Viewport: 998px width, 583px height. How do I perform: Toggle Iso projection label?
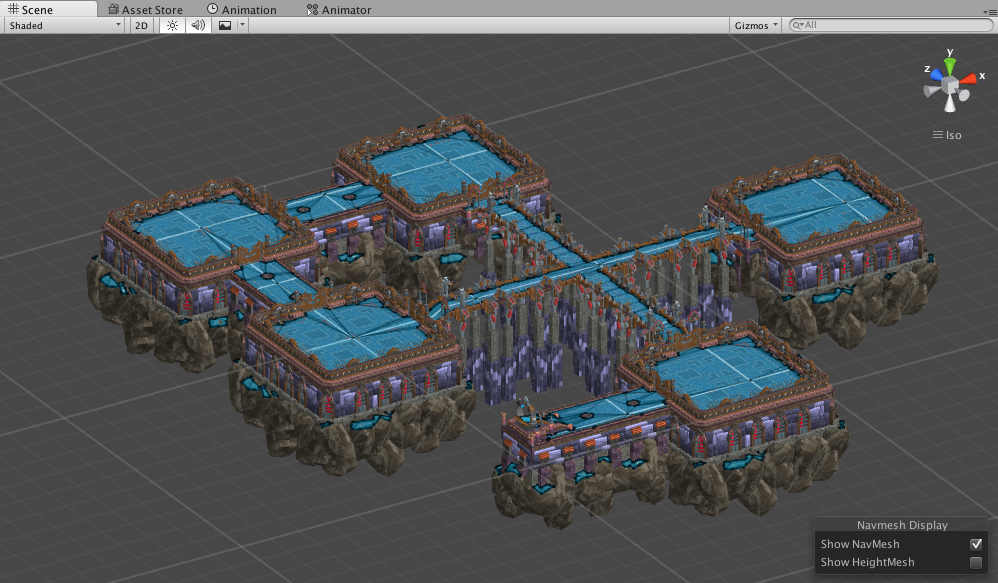pyautogui.click(x=947, y=135)
